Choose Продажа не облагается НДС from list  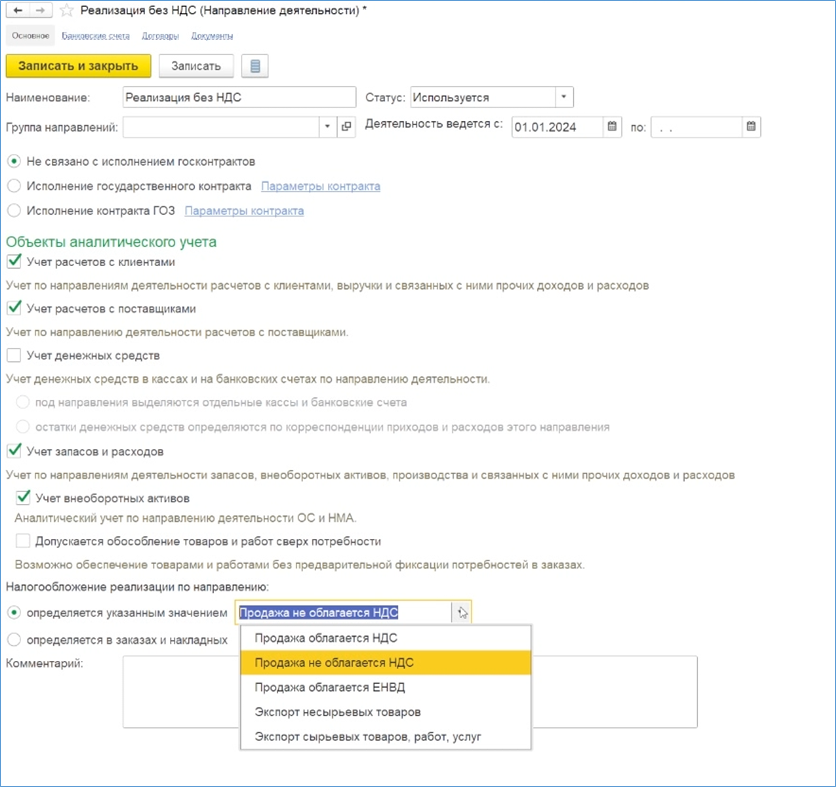point(386,662)
